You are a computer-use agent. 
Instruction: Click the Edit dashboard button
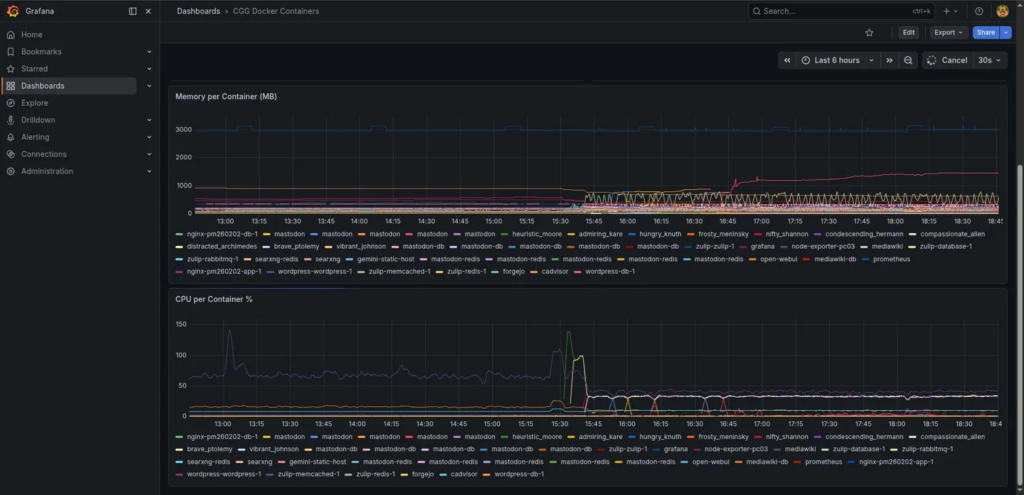(908, 32)
